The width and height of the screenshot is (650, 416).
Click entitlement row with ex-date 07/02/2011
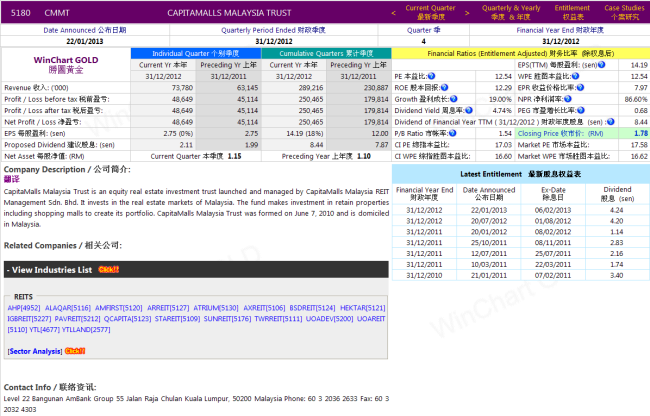click(521, 275)
